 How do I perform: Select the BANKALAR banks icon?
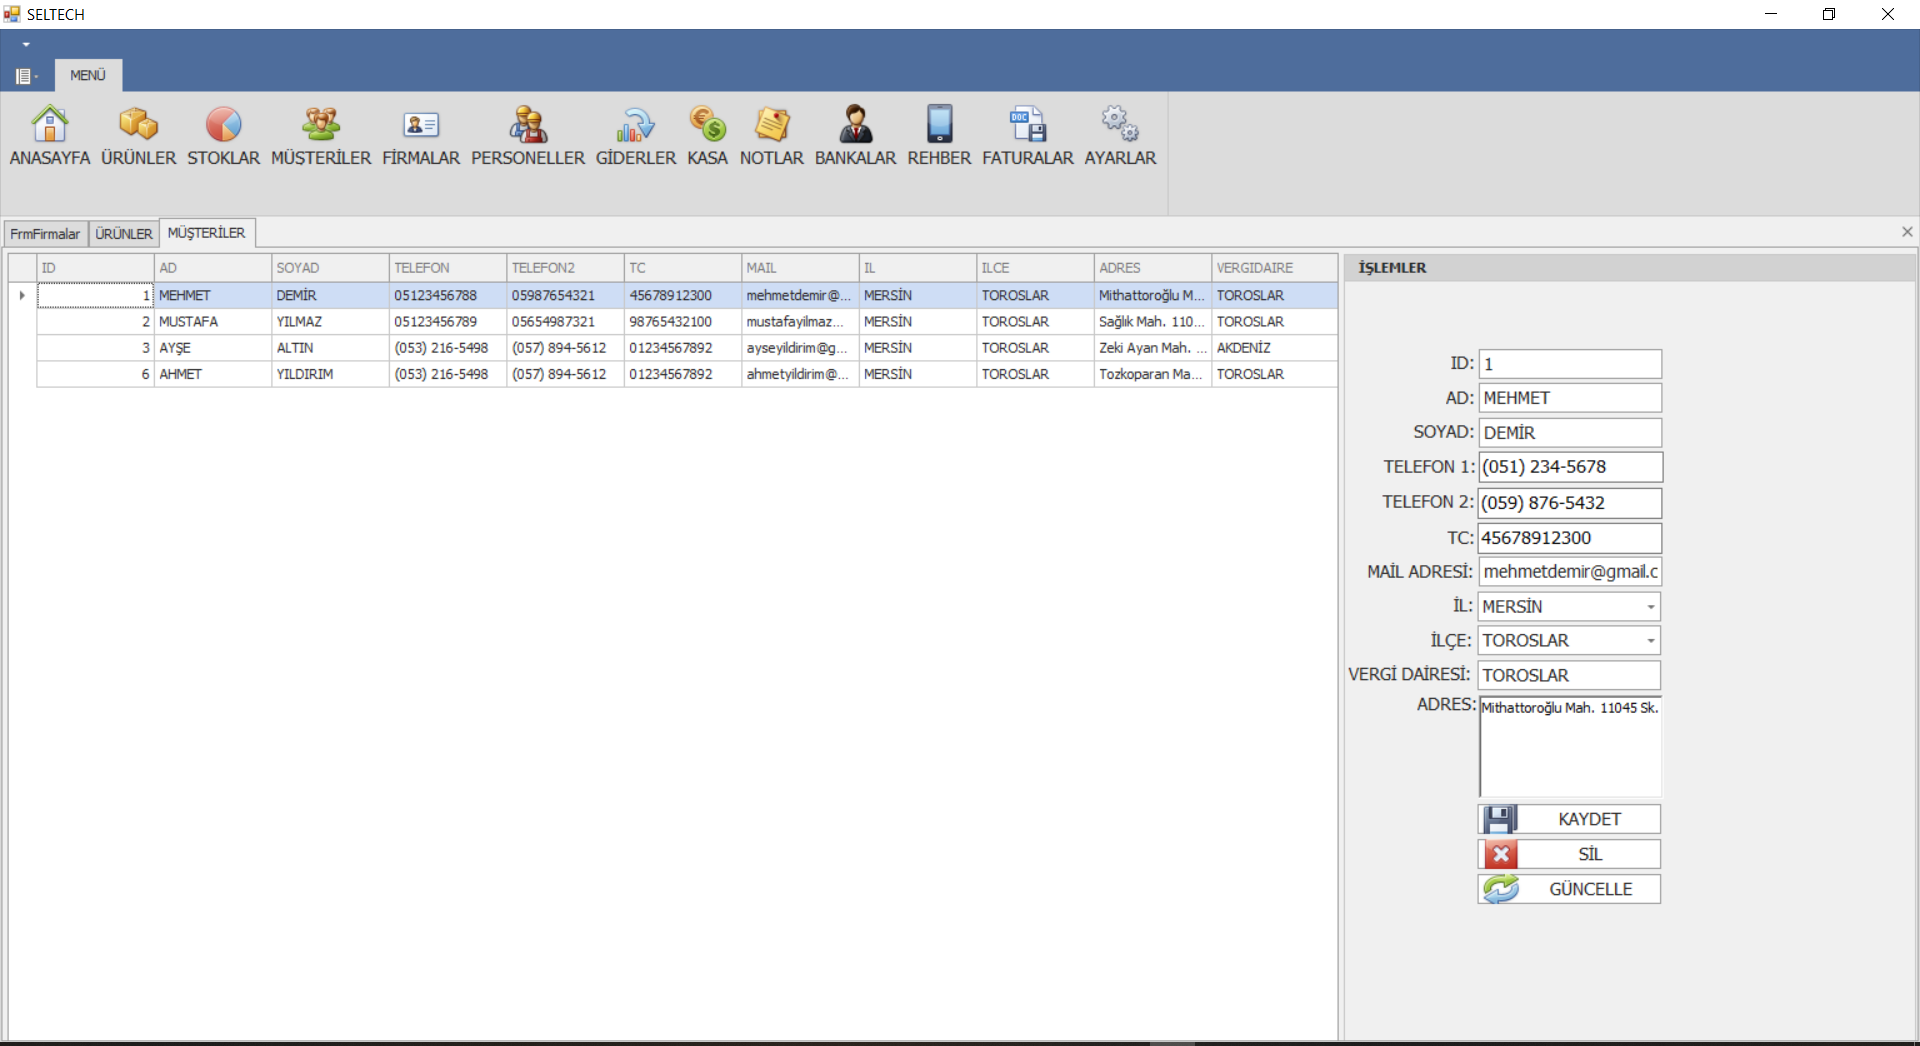pyautogui.click(x=855, y=135)
